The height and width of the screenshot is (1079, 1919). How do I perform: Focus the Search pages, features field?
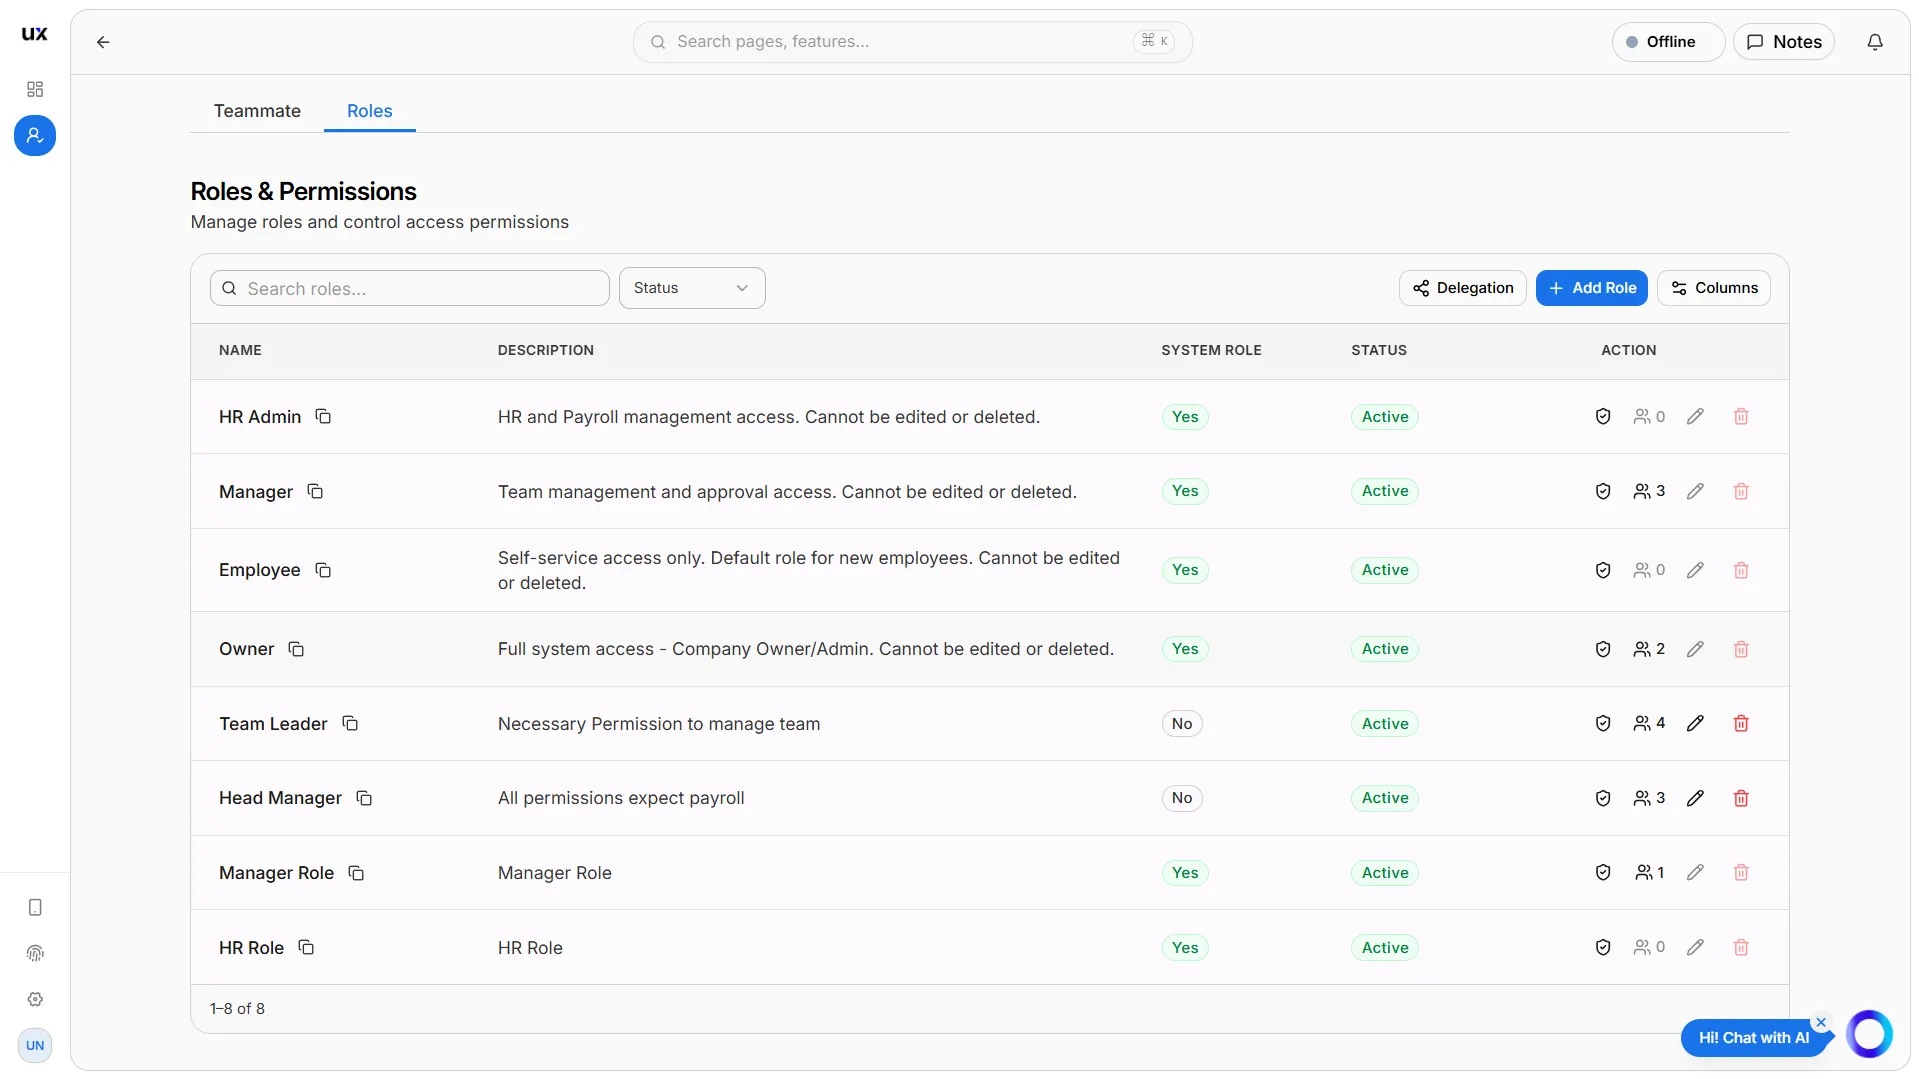913,42
